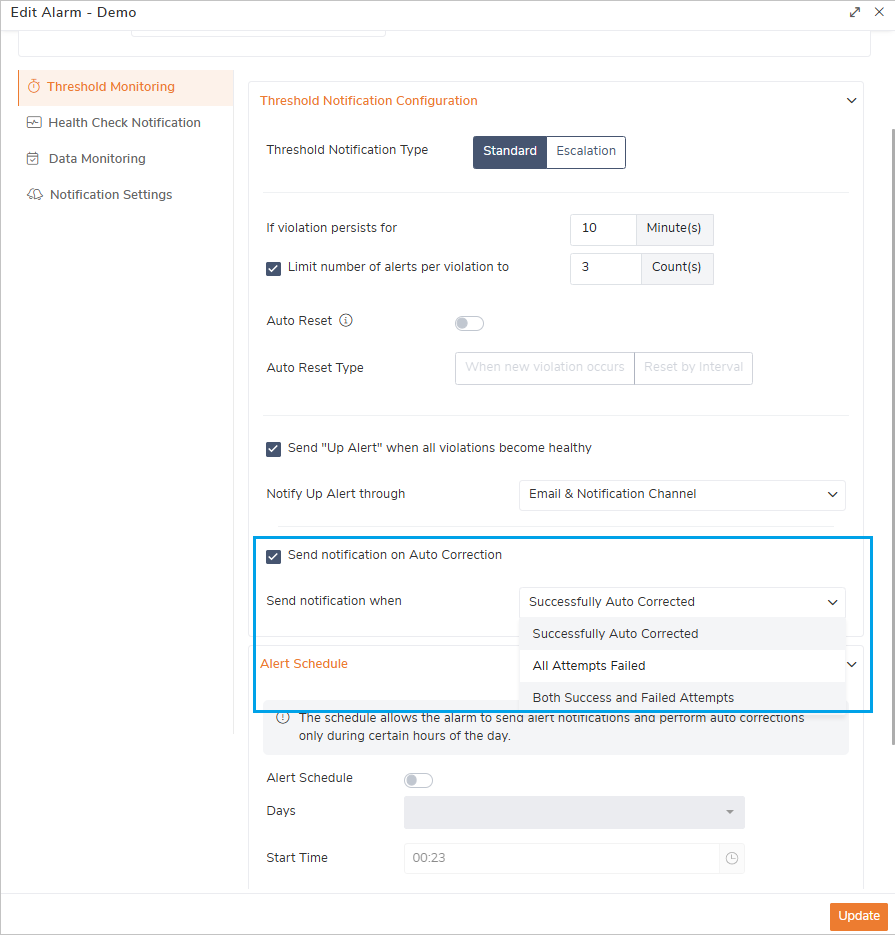The height and width of the screenshot is (937, 895).
Task: Click the Threshold Monitoring stopwatch icon
Action: (x=34, y=87)
